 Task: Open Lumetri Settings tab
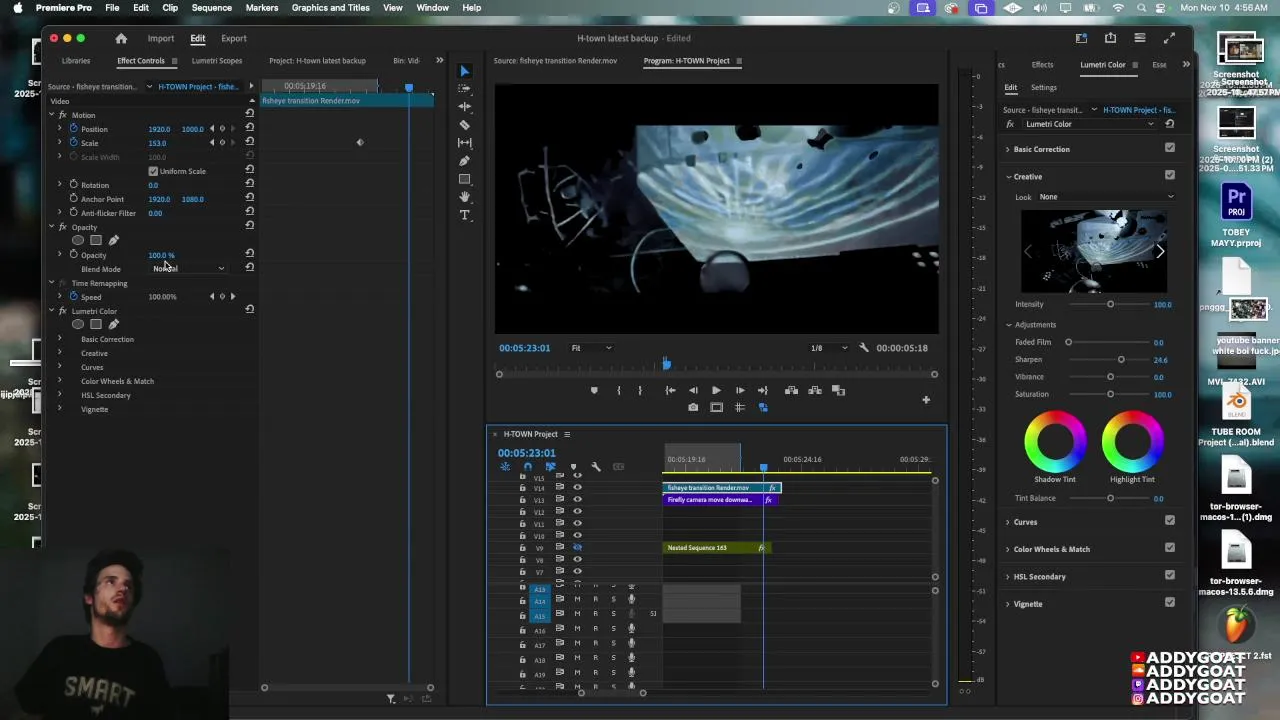pyautogui.click(x=1044, y=88)
